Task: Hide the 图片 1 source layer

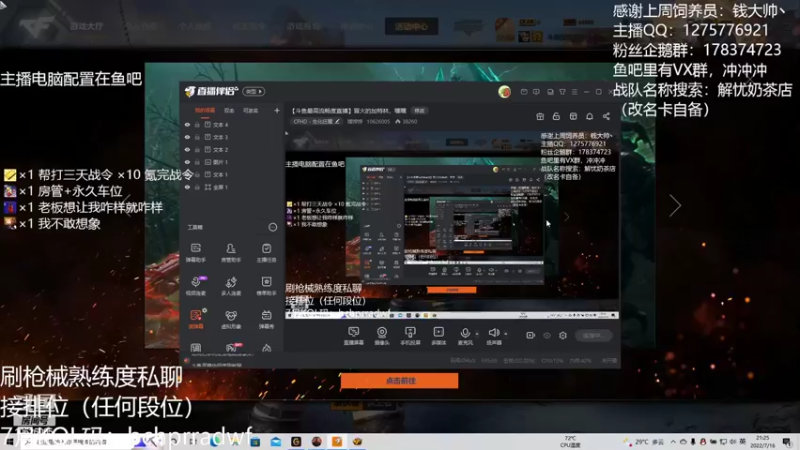Action: (x=187, y=162)
